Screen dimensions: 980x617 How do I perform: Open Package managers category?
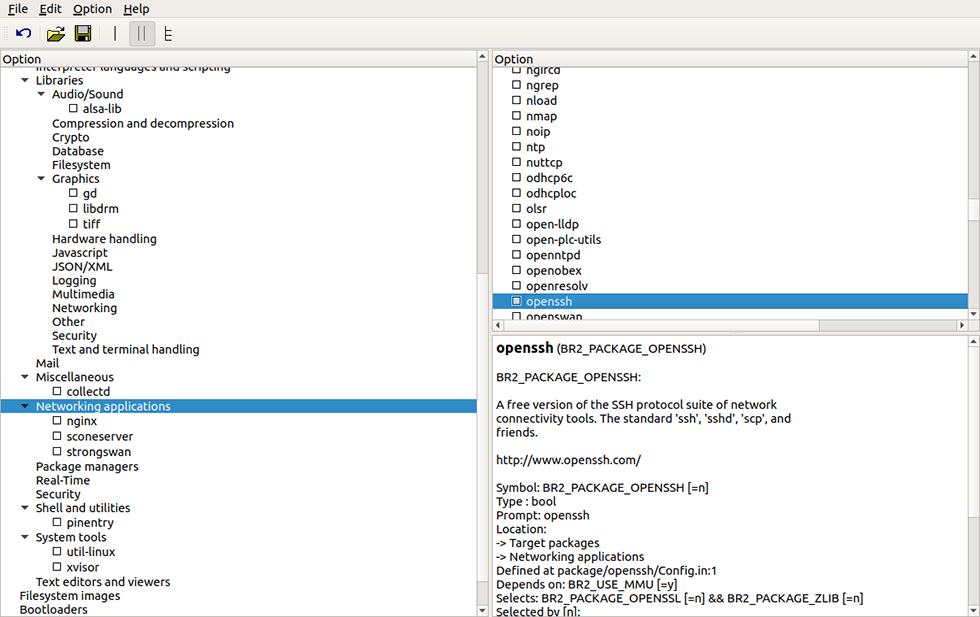(x=88, y=466)
